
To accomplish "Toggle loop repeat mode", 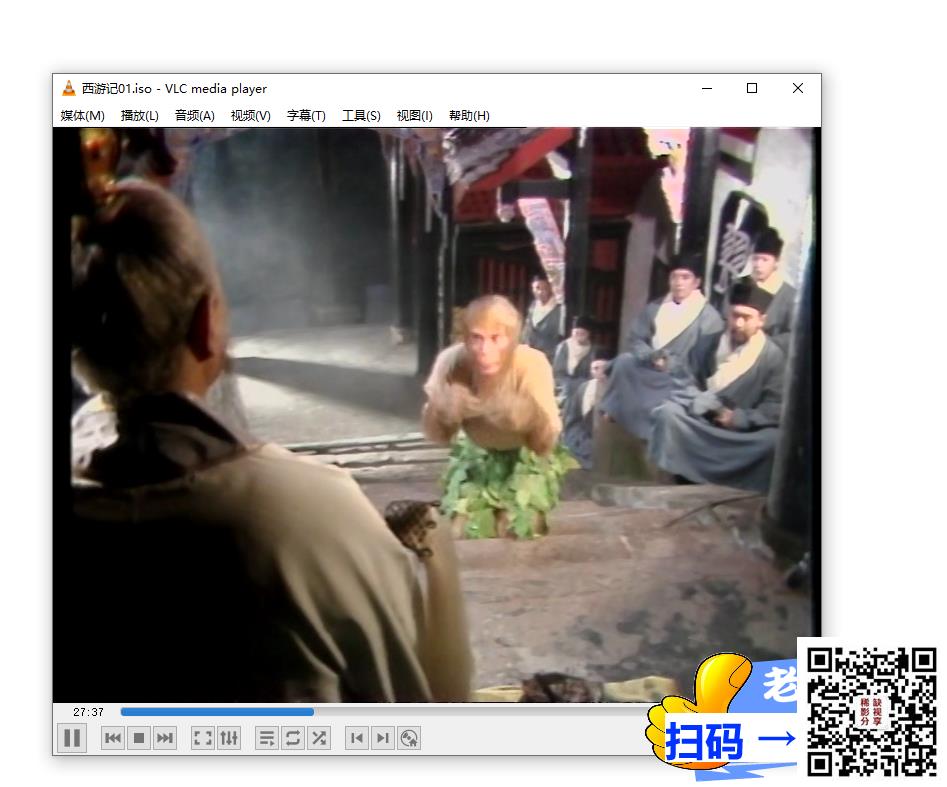I will click(293, 738).
